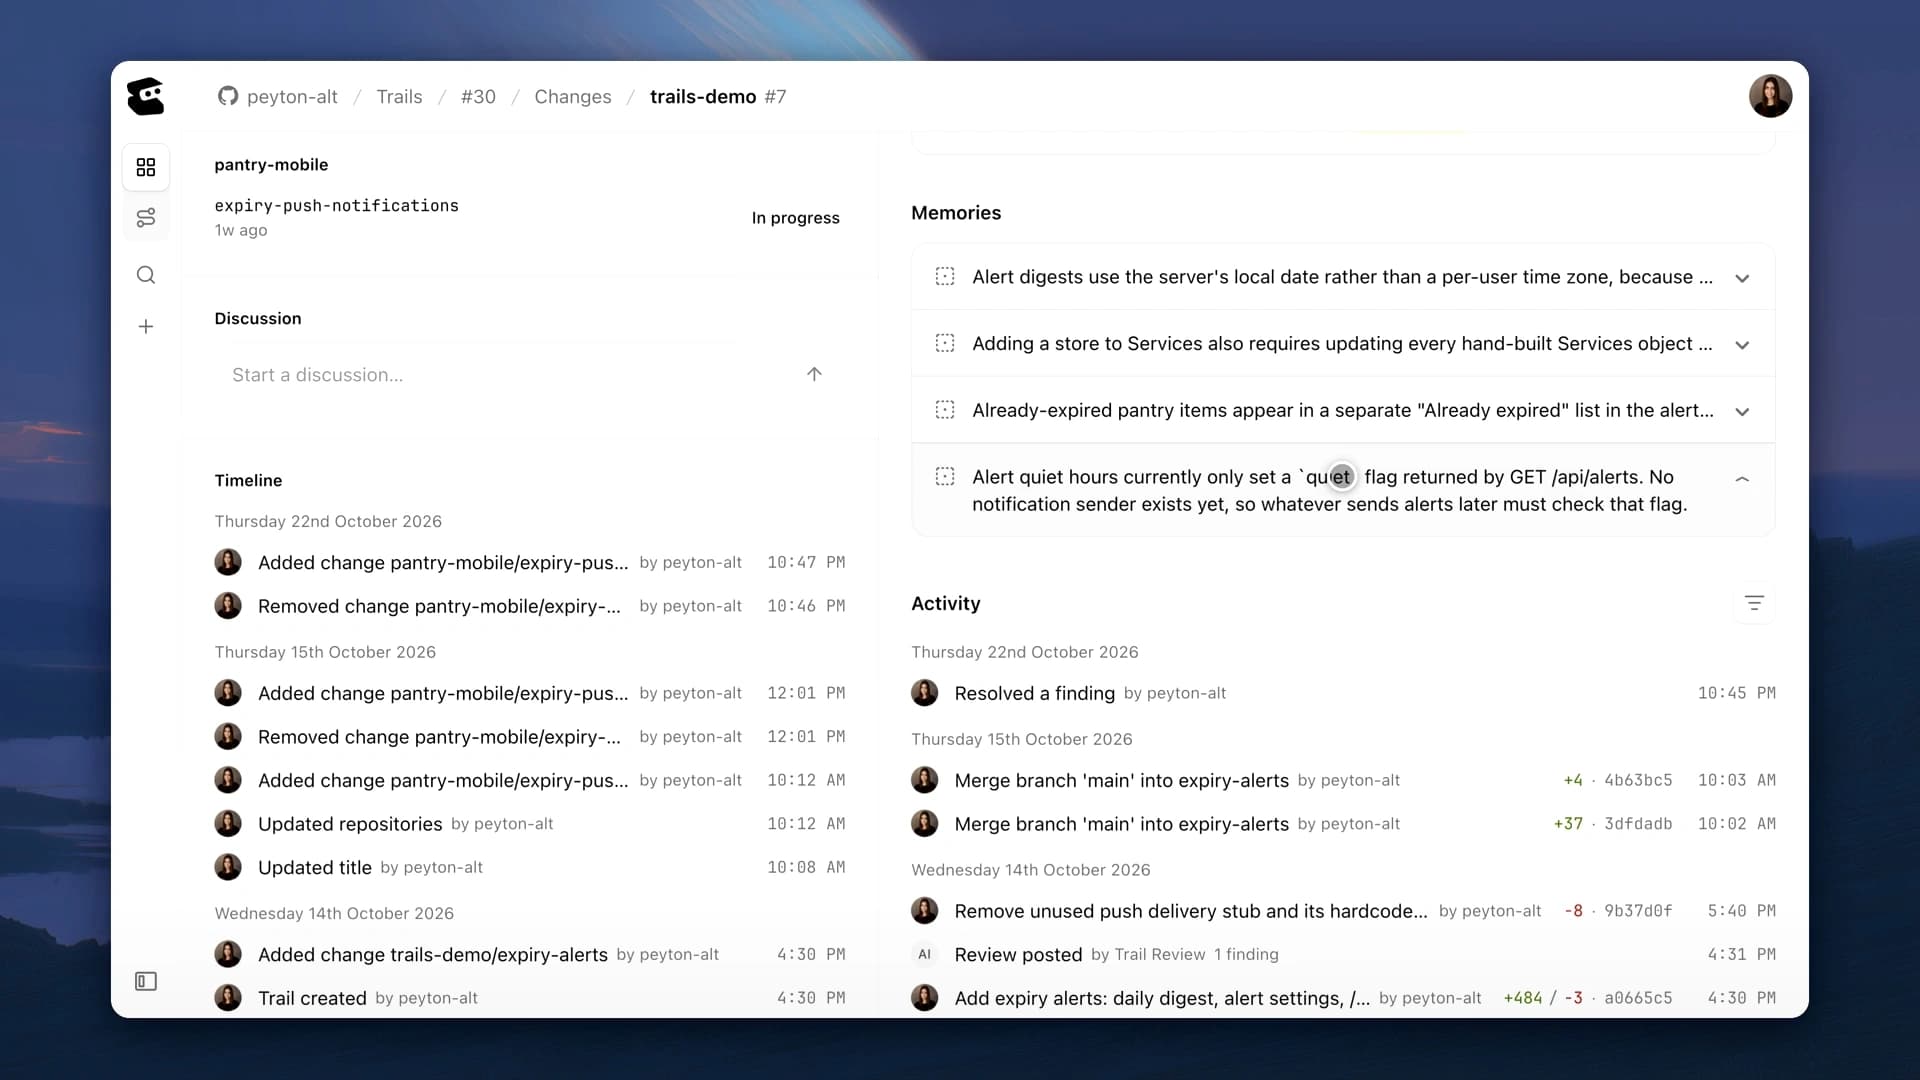
Task: Open commit a0665c5
Action: click(x=1638, y=998)
